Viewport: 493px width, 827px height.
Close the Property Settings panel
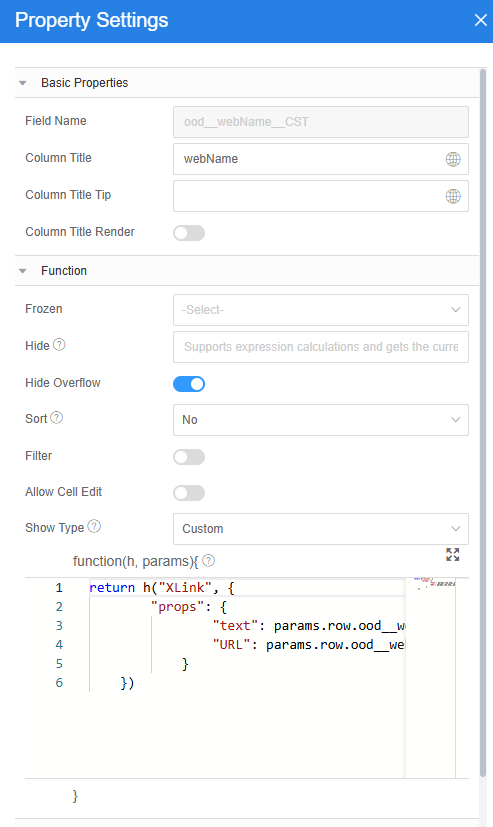[x=480, y=20]
